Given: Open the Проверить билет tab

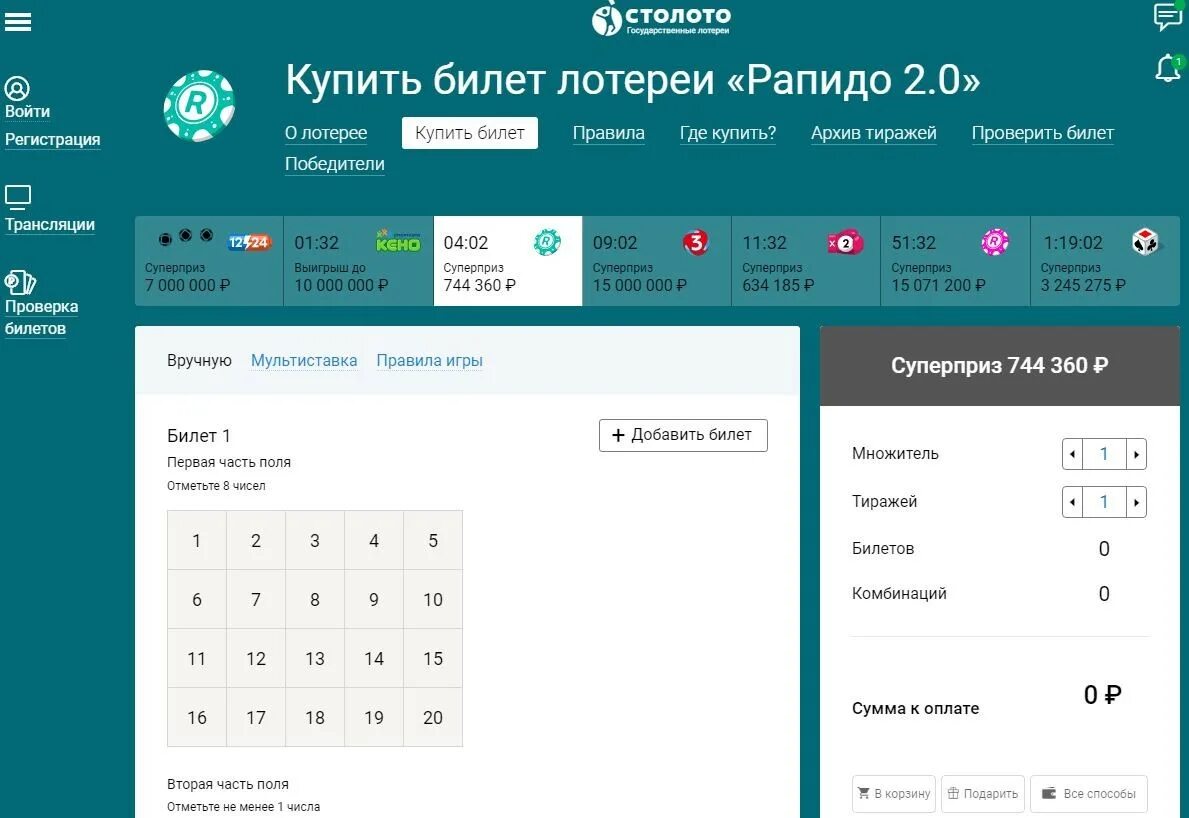Looking at the screenshot, I should pos(1043,133).
